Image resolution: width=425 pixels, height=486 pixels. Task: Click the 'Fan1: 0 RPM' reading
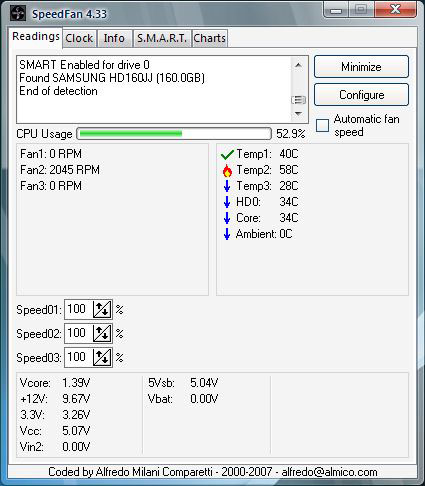(51, 154)
